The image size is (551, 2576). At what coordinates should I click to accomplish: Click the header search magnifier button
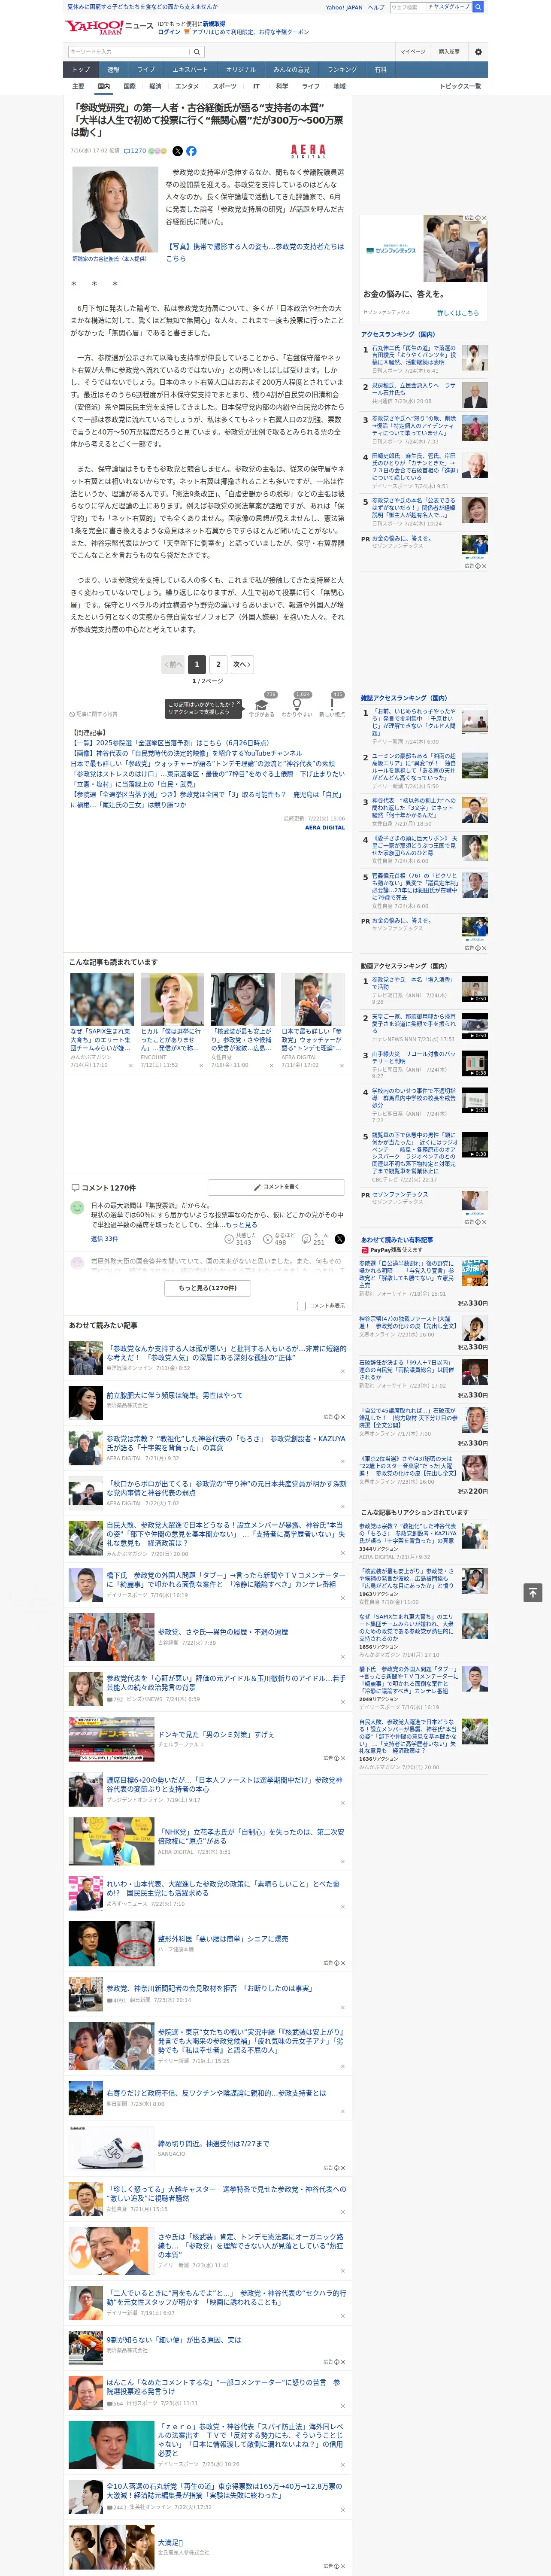click(x=478, y=7)
